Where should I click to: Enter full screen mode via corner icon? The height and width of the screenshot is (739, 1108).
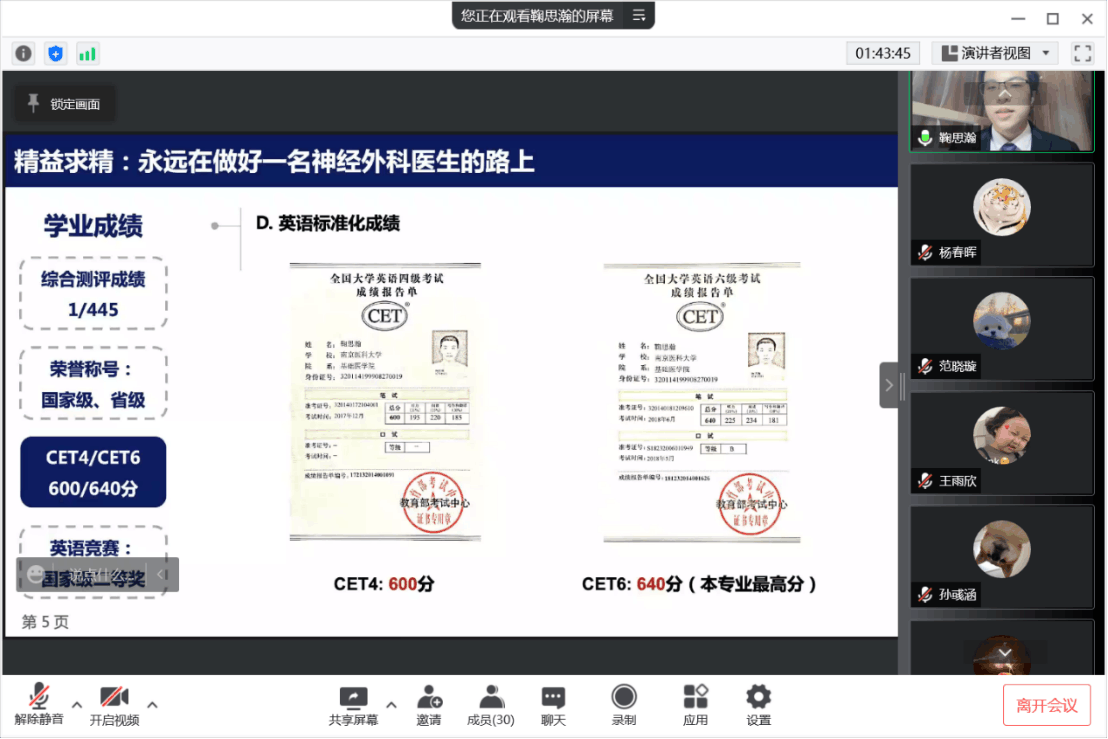pyautogui.click(x=1082, y=53)
